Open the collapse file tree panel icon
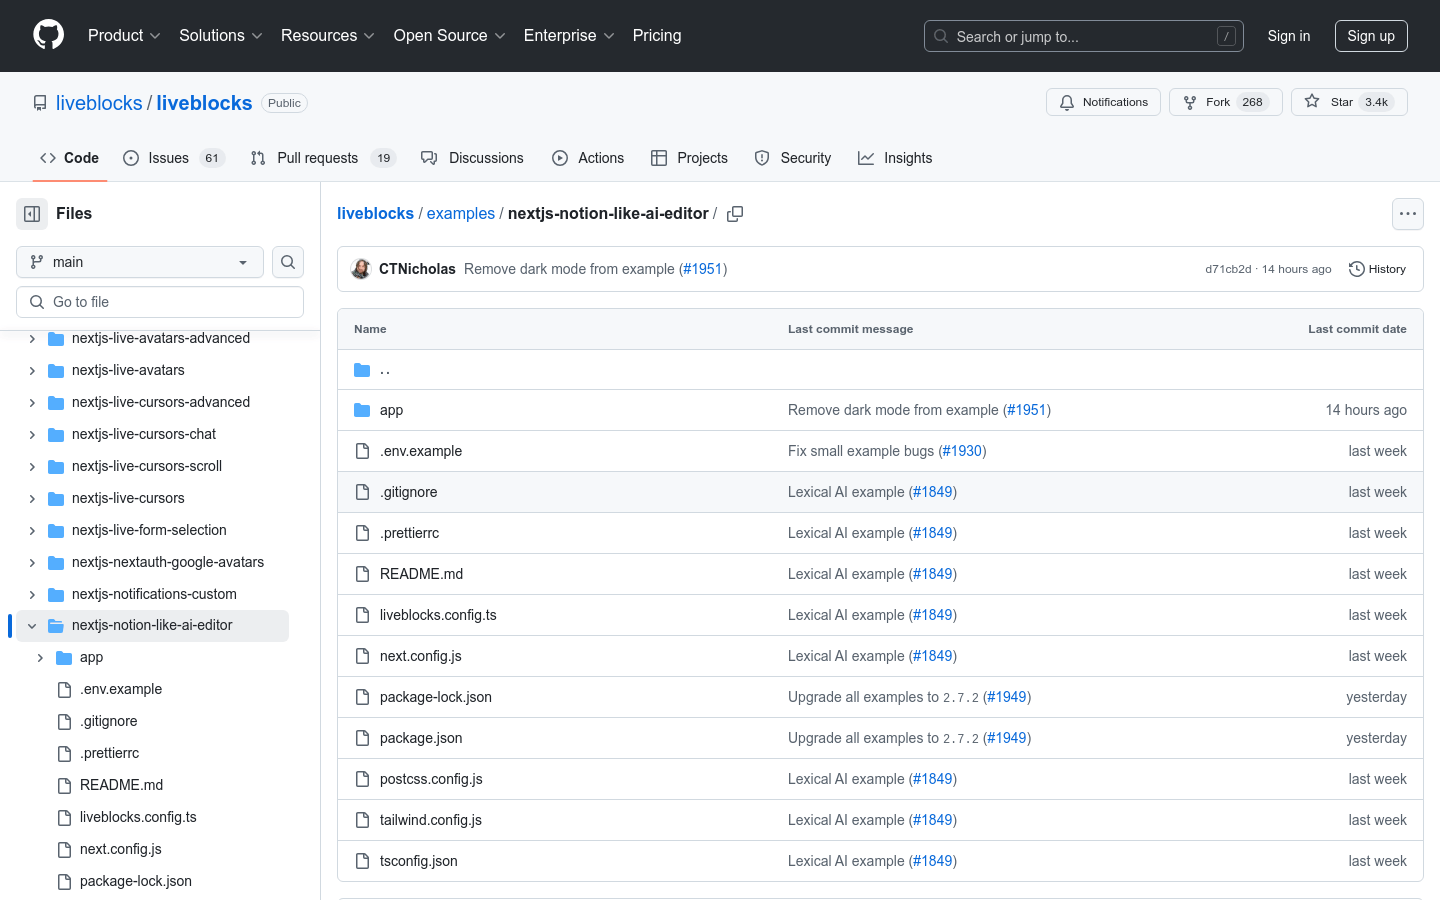The height and width of the screenshot is (900, 1440). [31, 213]
